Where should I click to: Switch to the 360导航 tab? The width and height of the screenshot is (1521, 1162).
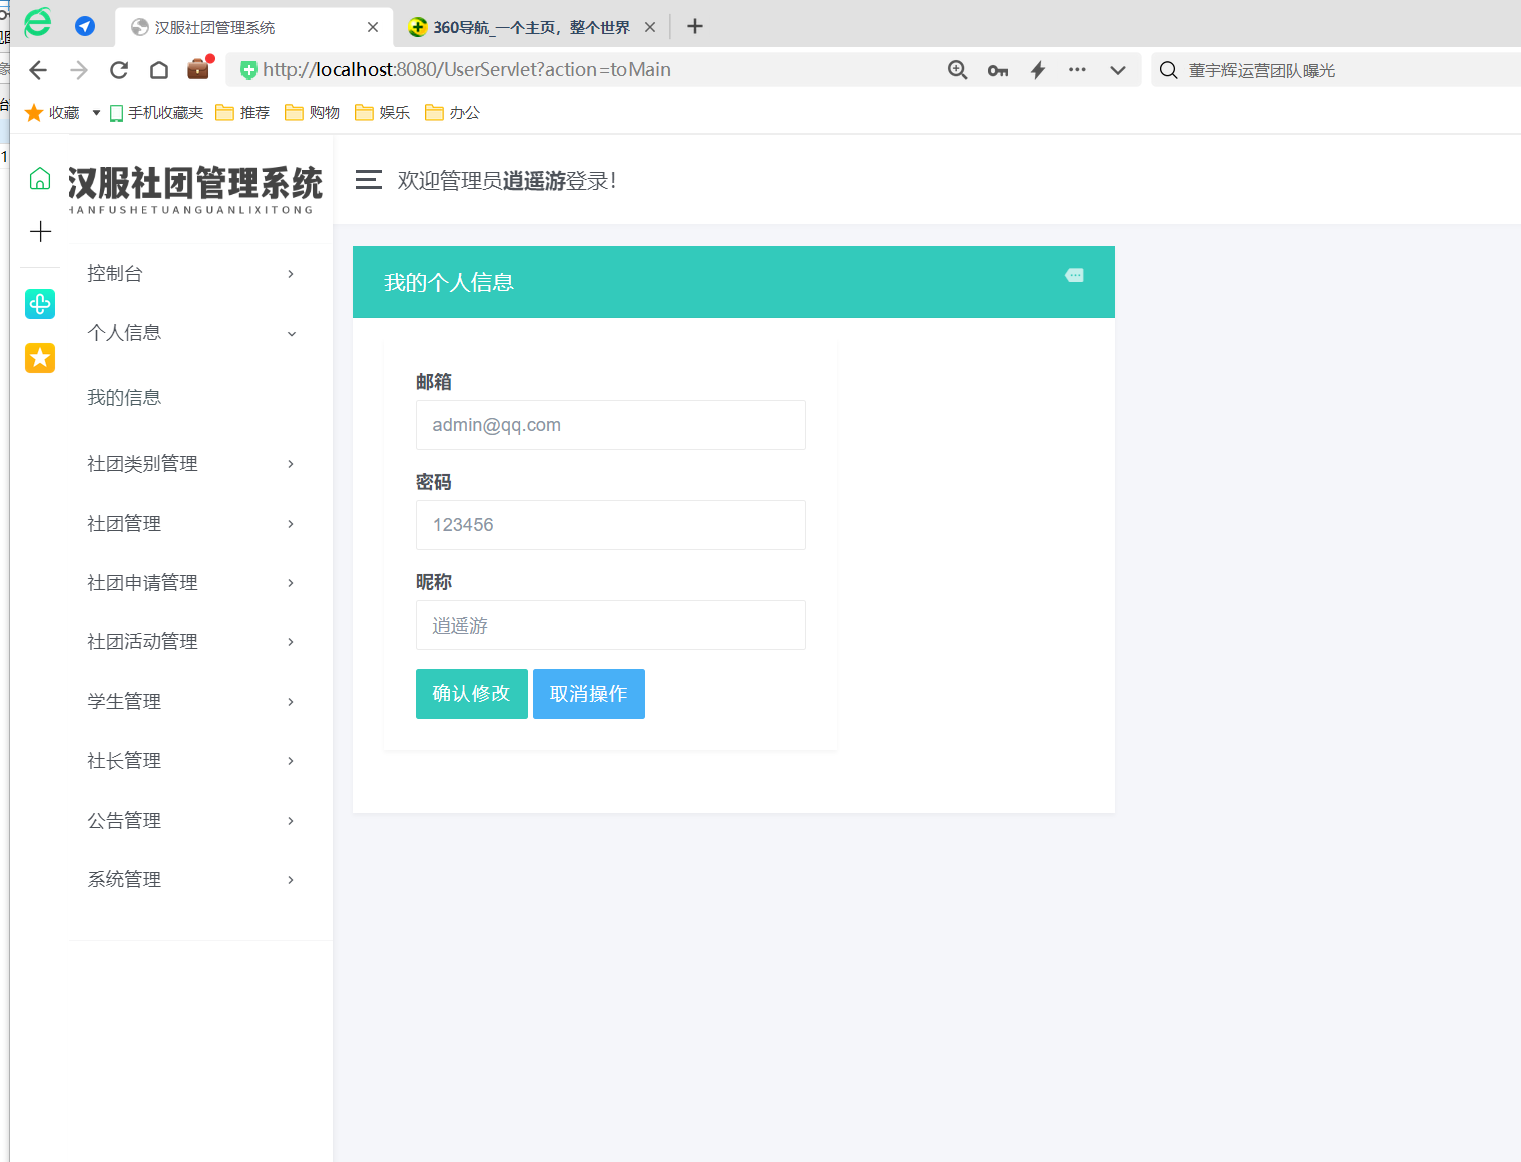pos(530,27)
